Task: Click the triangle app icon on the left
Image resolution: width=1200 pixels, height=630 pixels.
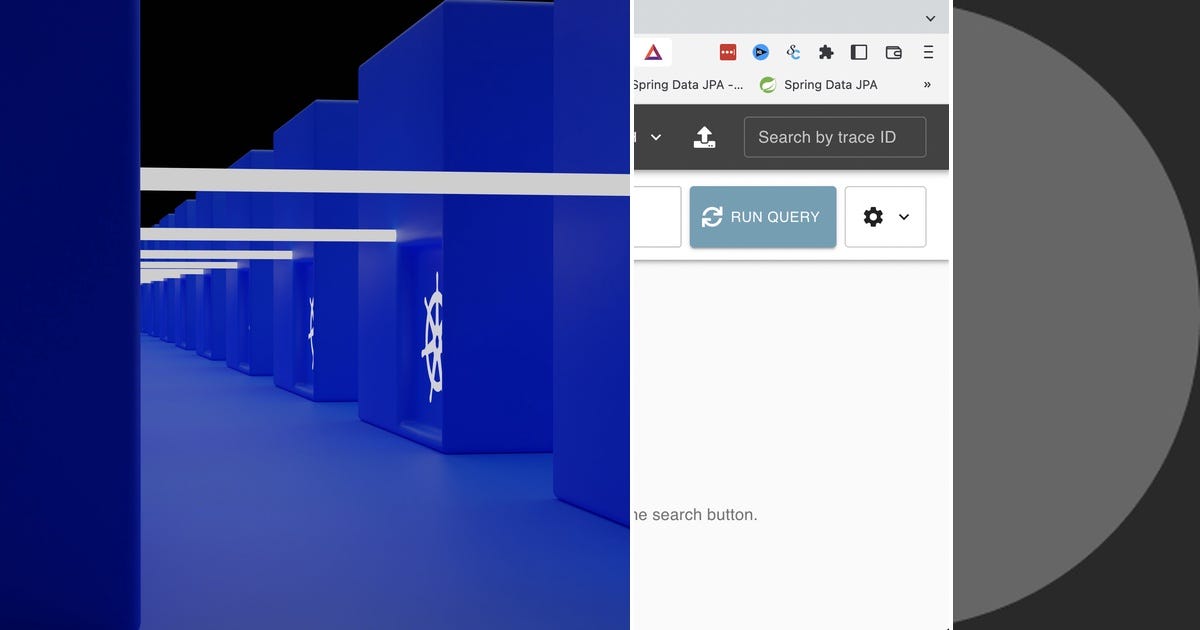Action: (x=653, y=51)
